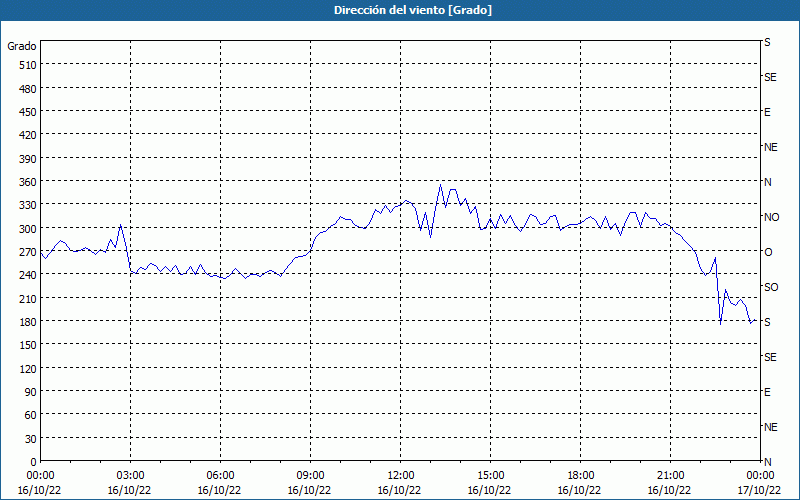The width and height of the screenshot is (800, 500).
Task: Click the 00:00 label above 17/10/22
Action: (x=760, y=476)
